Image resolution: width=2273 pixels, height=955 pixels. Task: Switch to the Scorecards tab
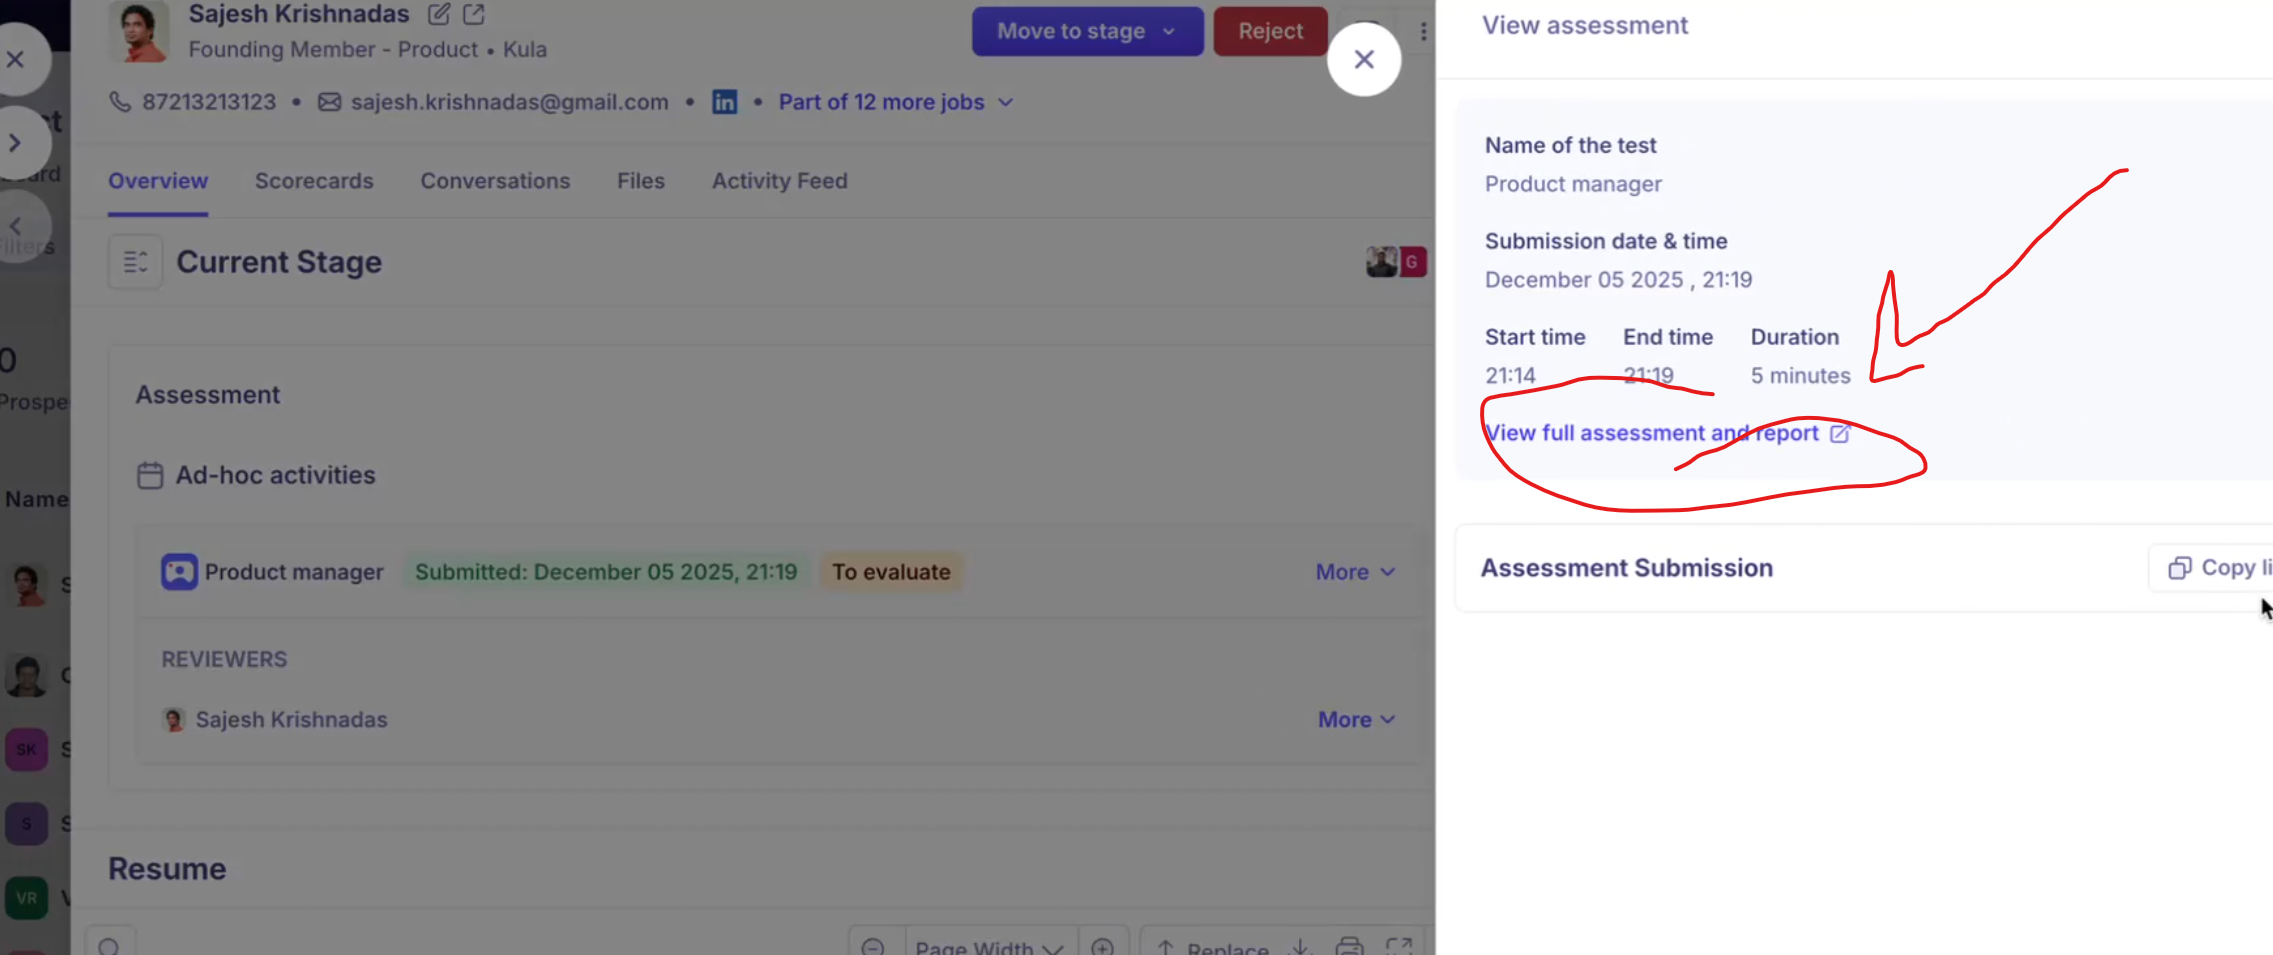click(x=314, y=181)
